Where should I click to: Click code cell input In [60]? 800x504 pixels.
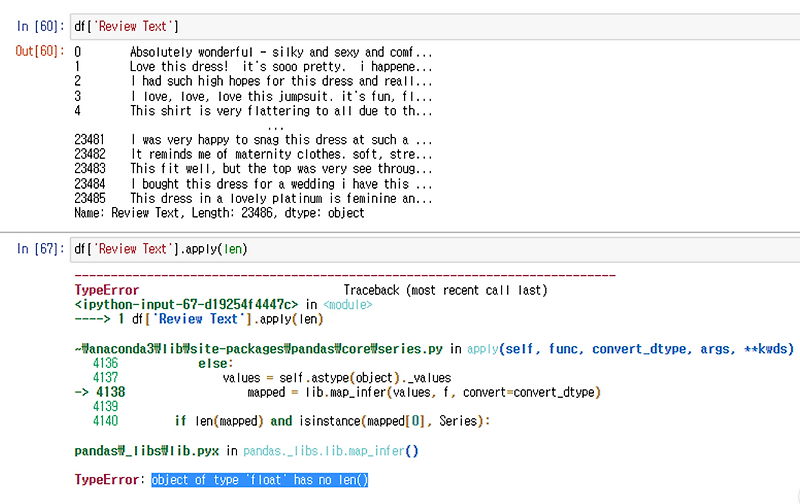[x=435, y=27]
